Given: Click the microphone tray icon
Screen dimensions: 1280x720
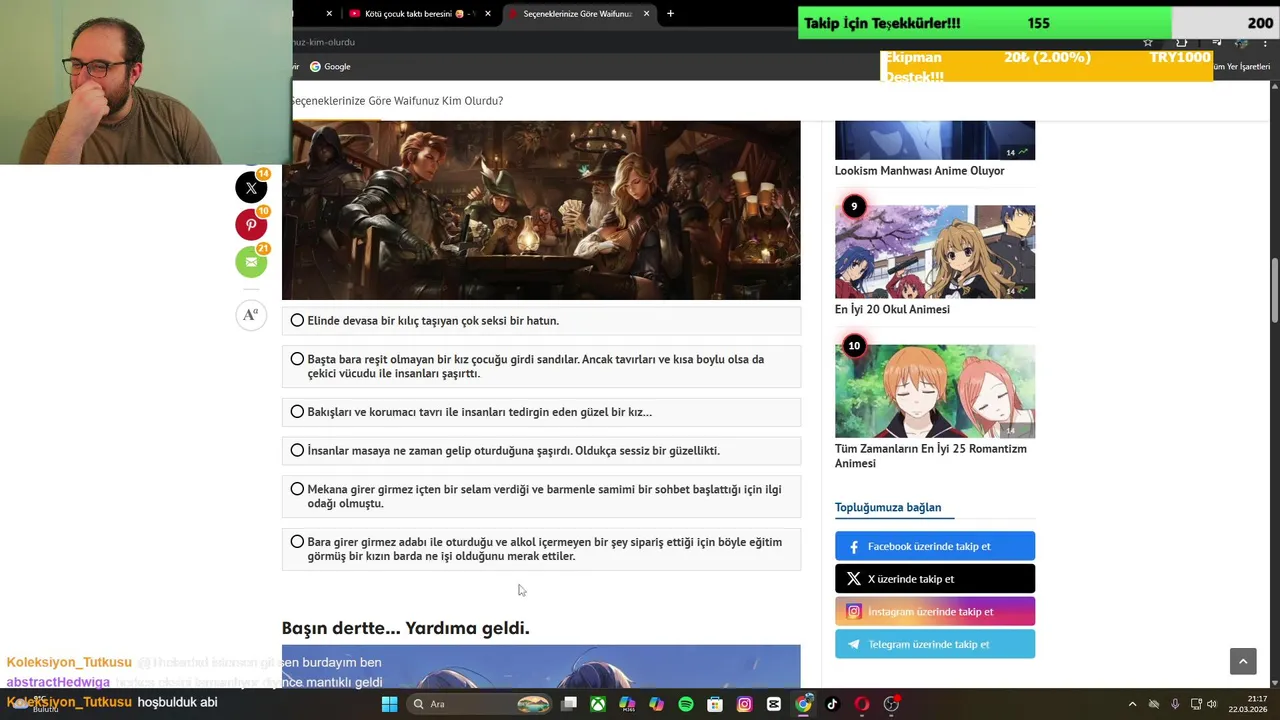Looking at the screenshot, I should [1175, 704].
